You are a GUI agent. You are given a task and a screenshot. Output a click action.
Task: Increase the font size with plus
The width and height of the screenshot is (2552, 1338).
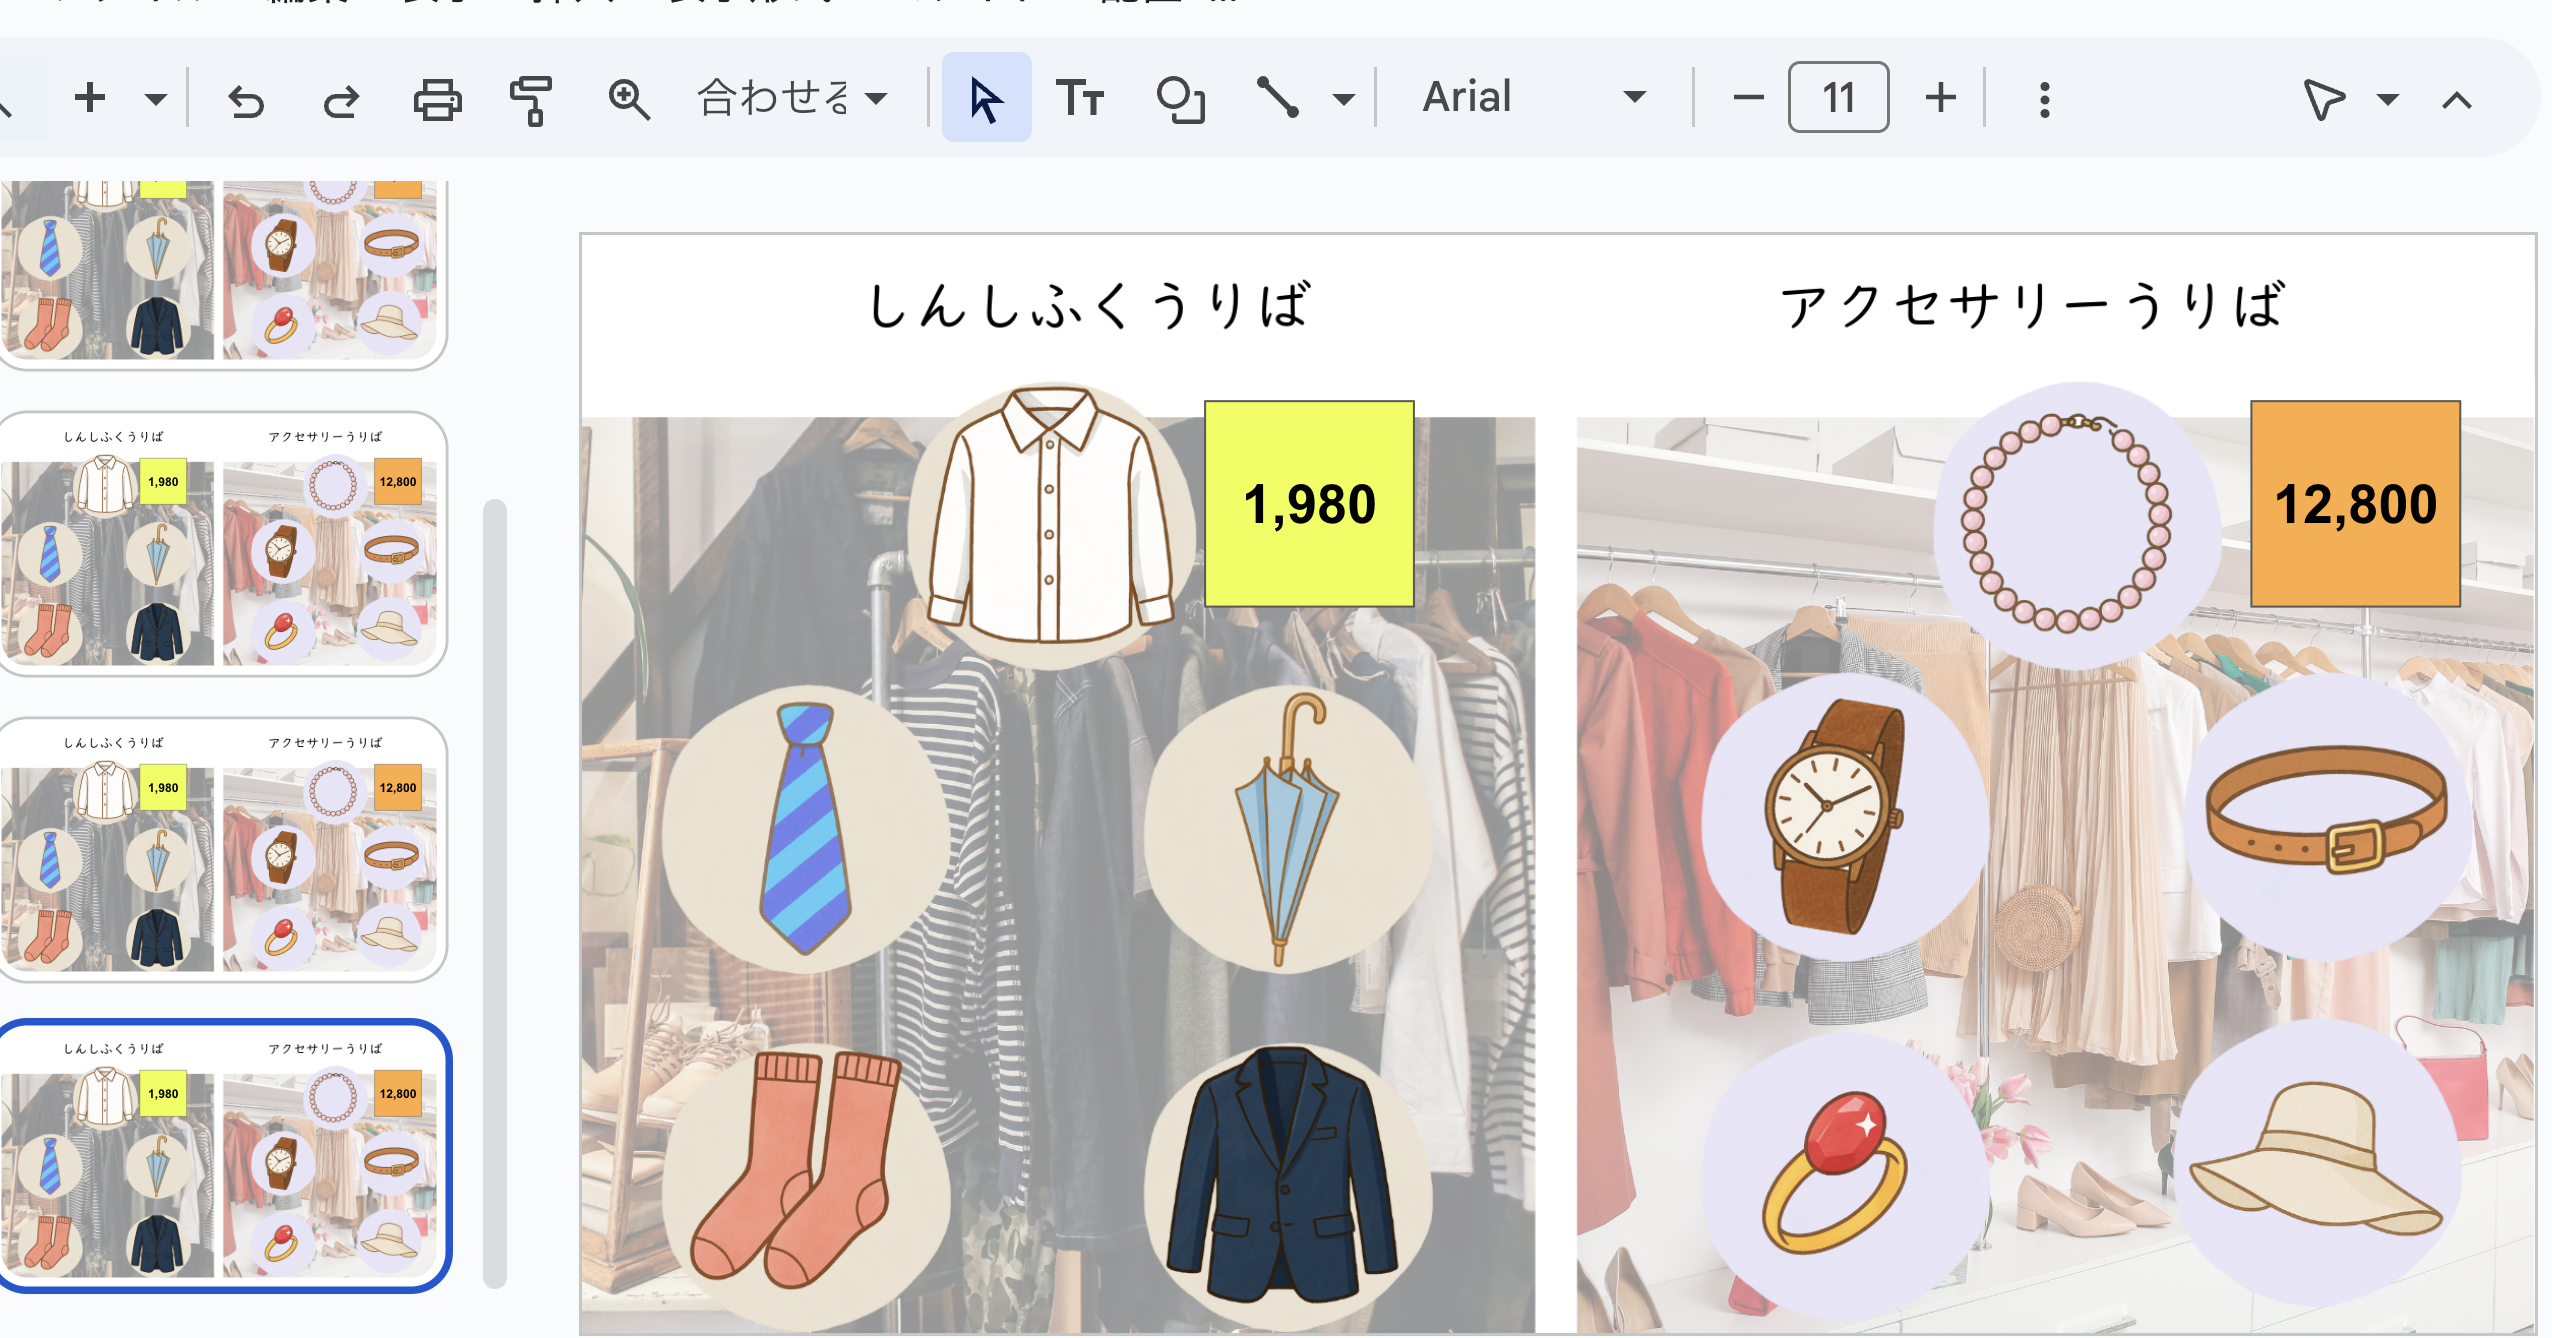click(1940, 98)
